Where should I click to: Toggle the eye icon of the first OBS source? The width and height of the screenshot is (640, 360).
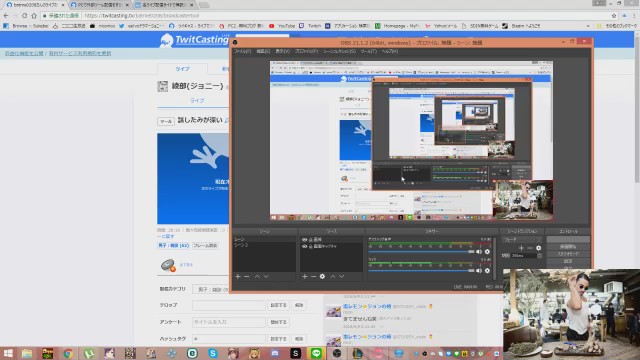pos(304,240)
